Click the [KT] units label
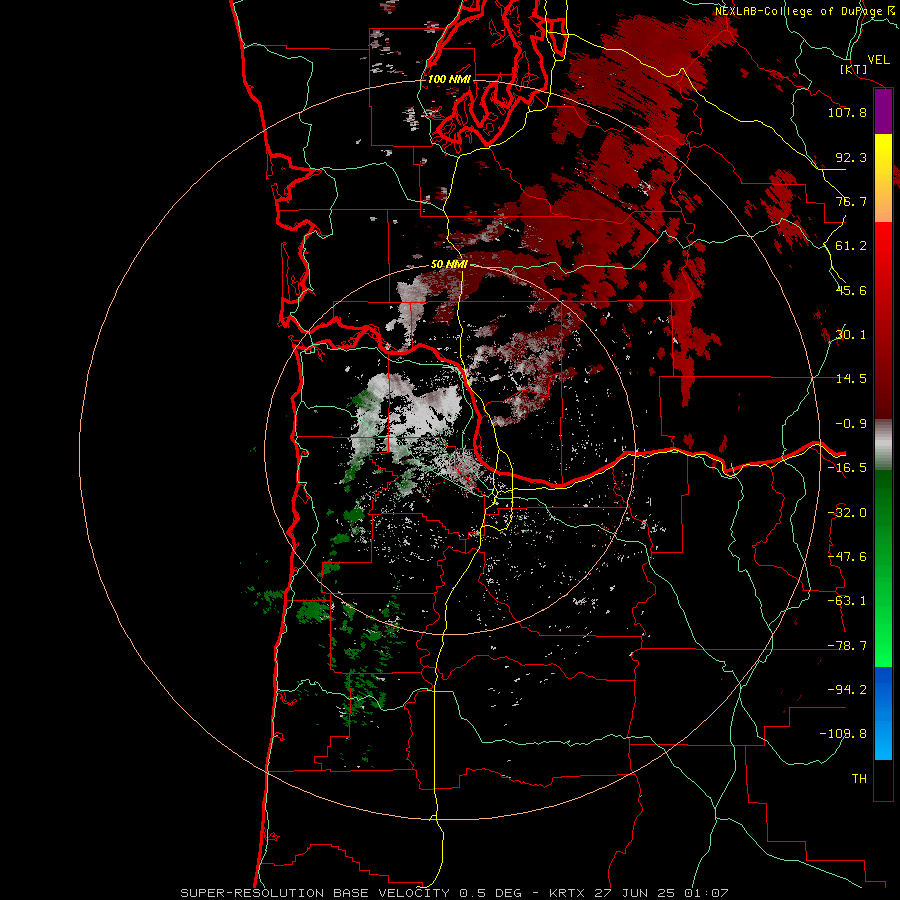The image size is (900, 900). (x=854, y=69)
